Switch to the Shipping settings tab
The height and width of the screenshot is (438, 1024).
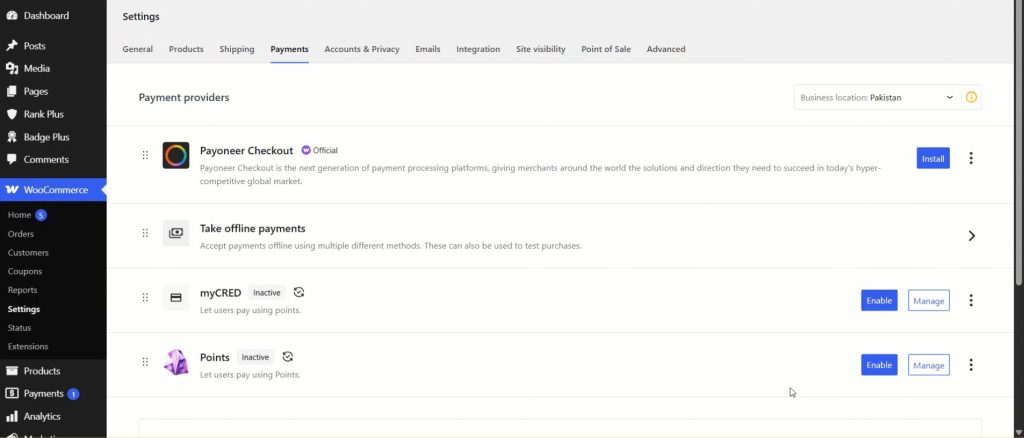[x=236, y=49]
